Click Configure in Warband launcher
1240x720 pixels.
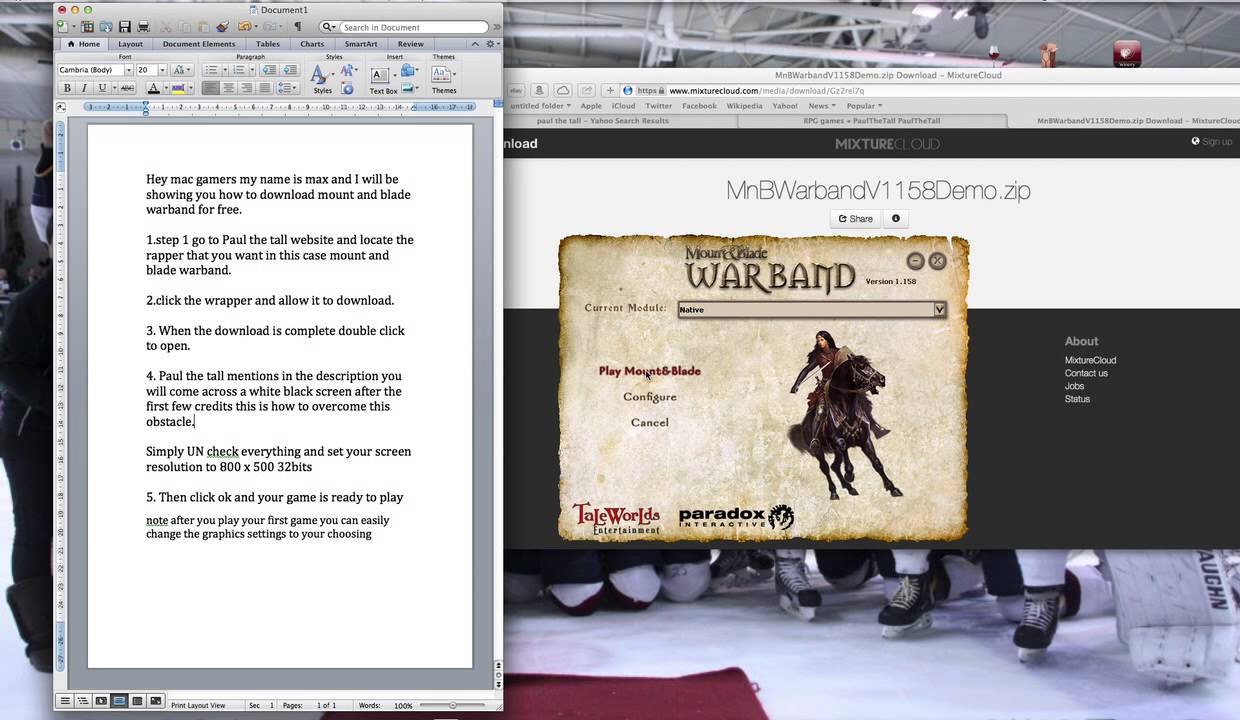click(x=650, y=397)
